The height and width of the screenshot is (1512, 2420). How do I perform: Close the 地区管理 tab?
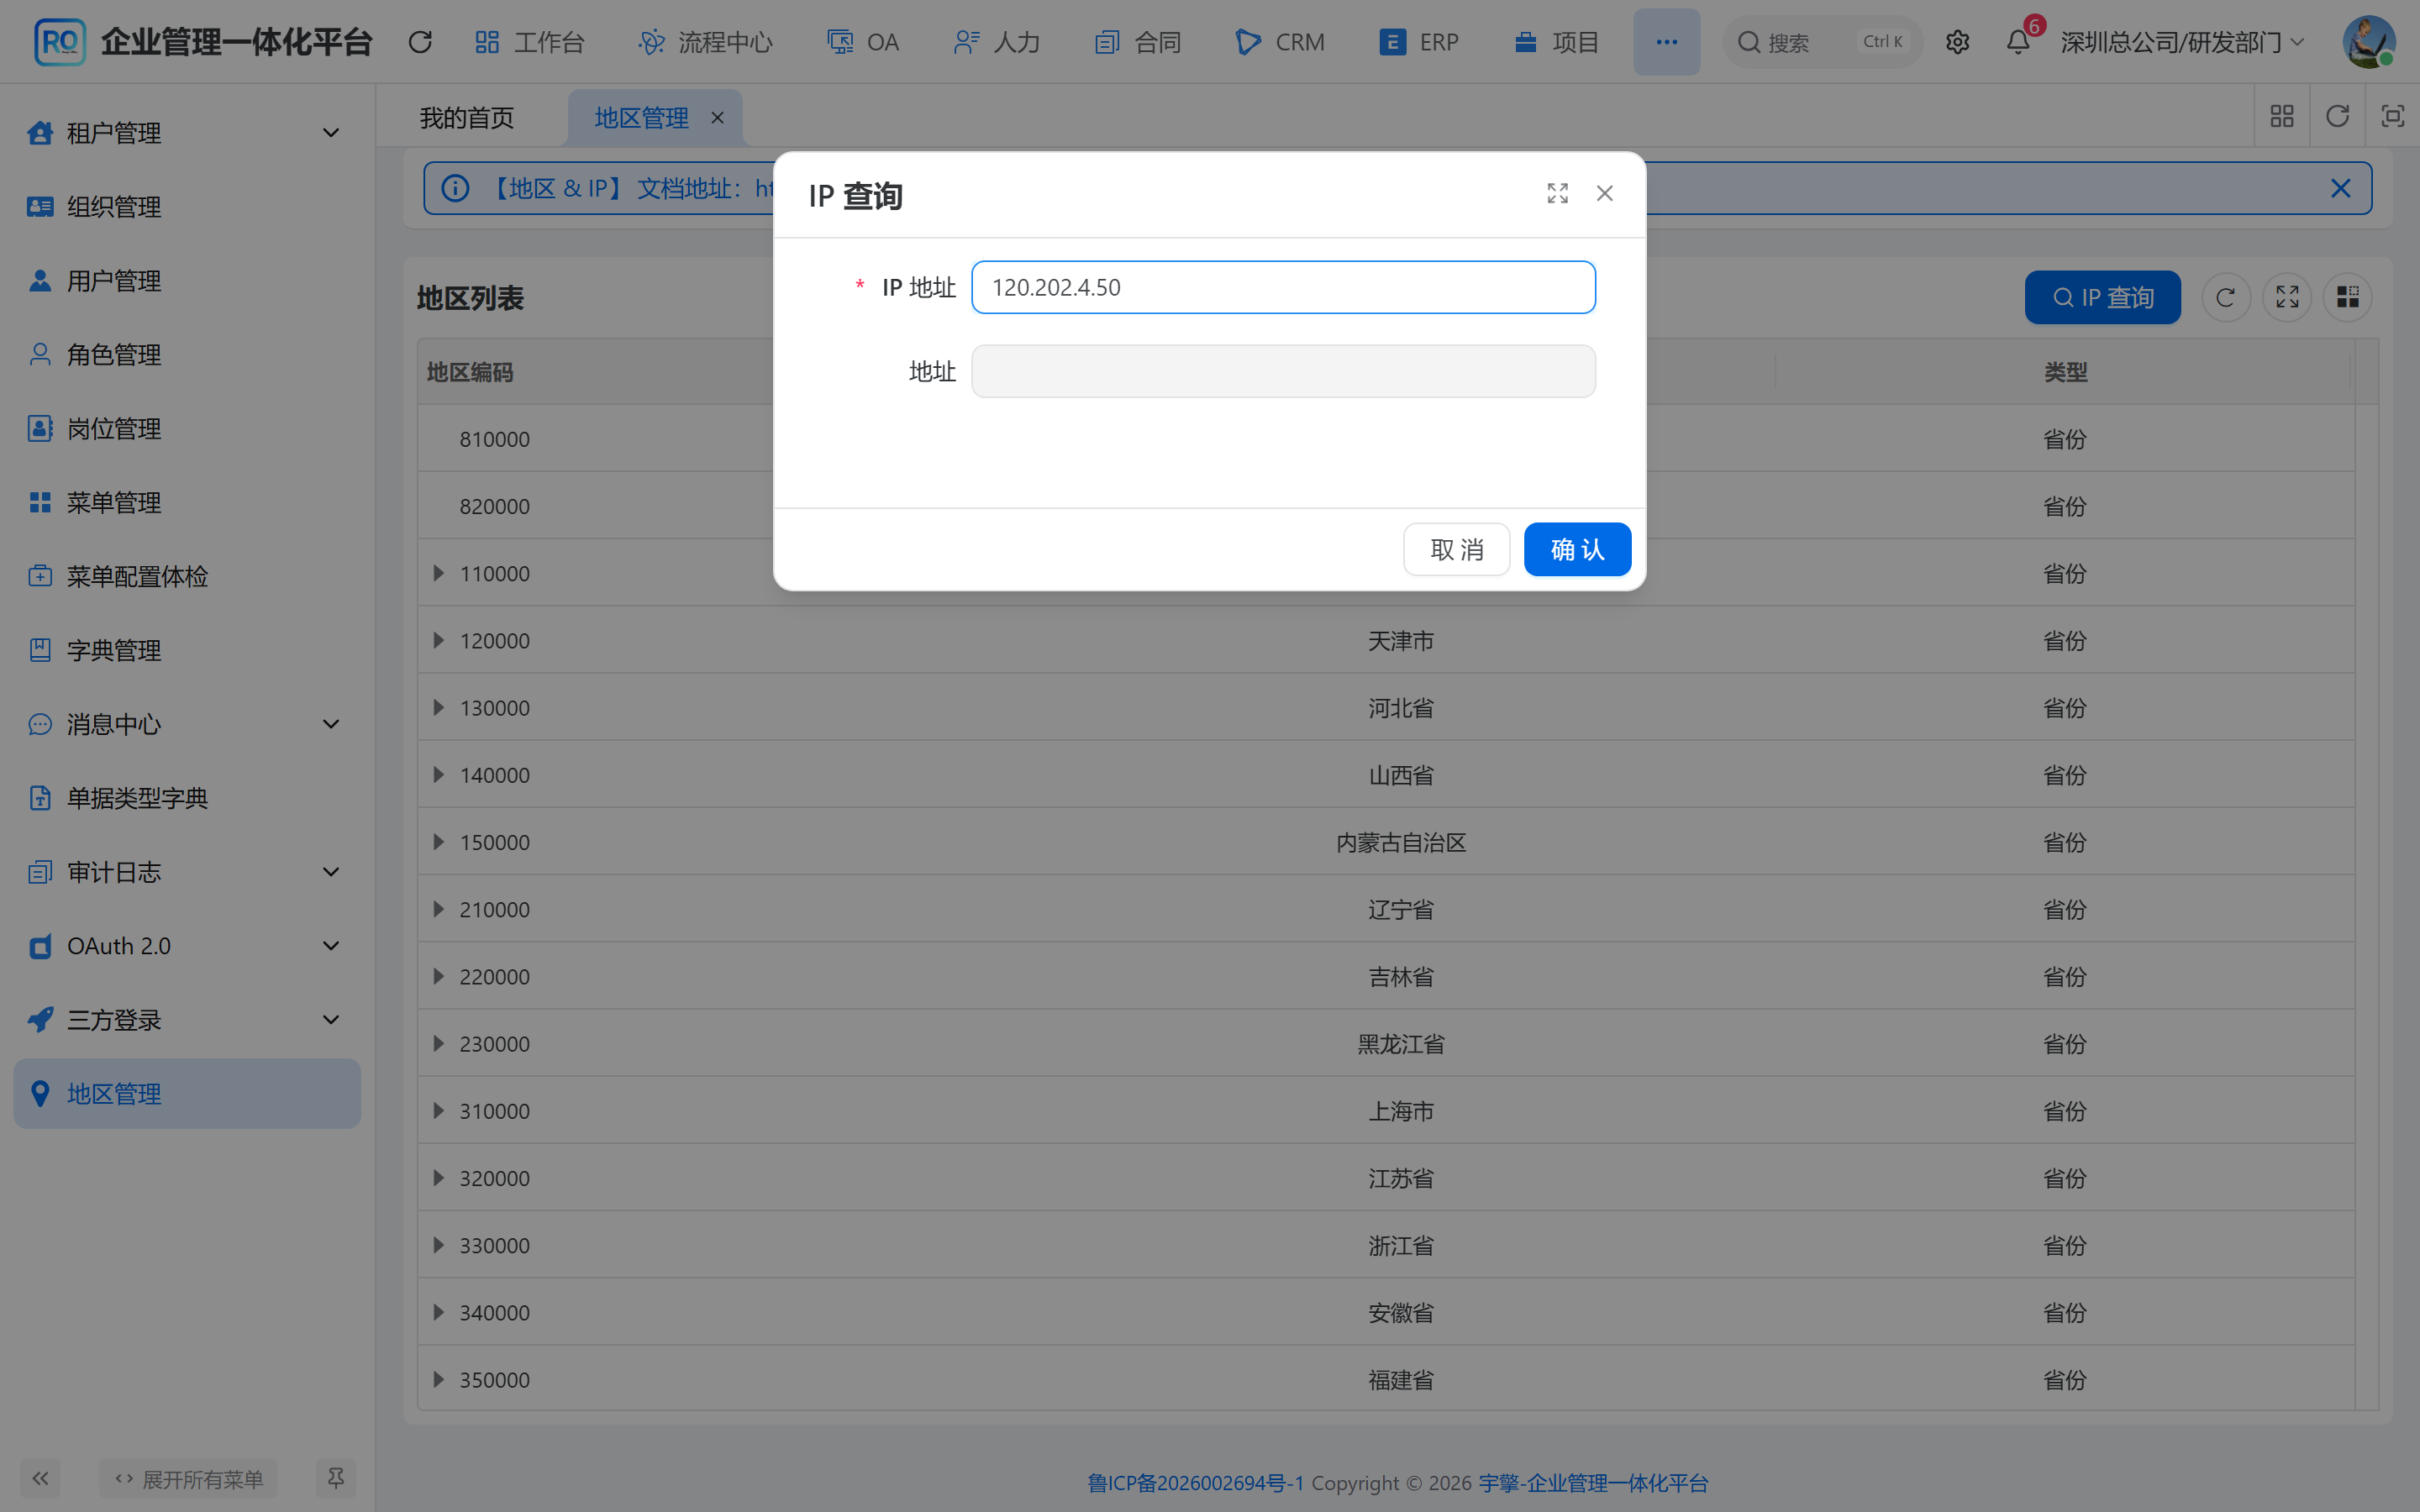tap(717, 118)
